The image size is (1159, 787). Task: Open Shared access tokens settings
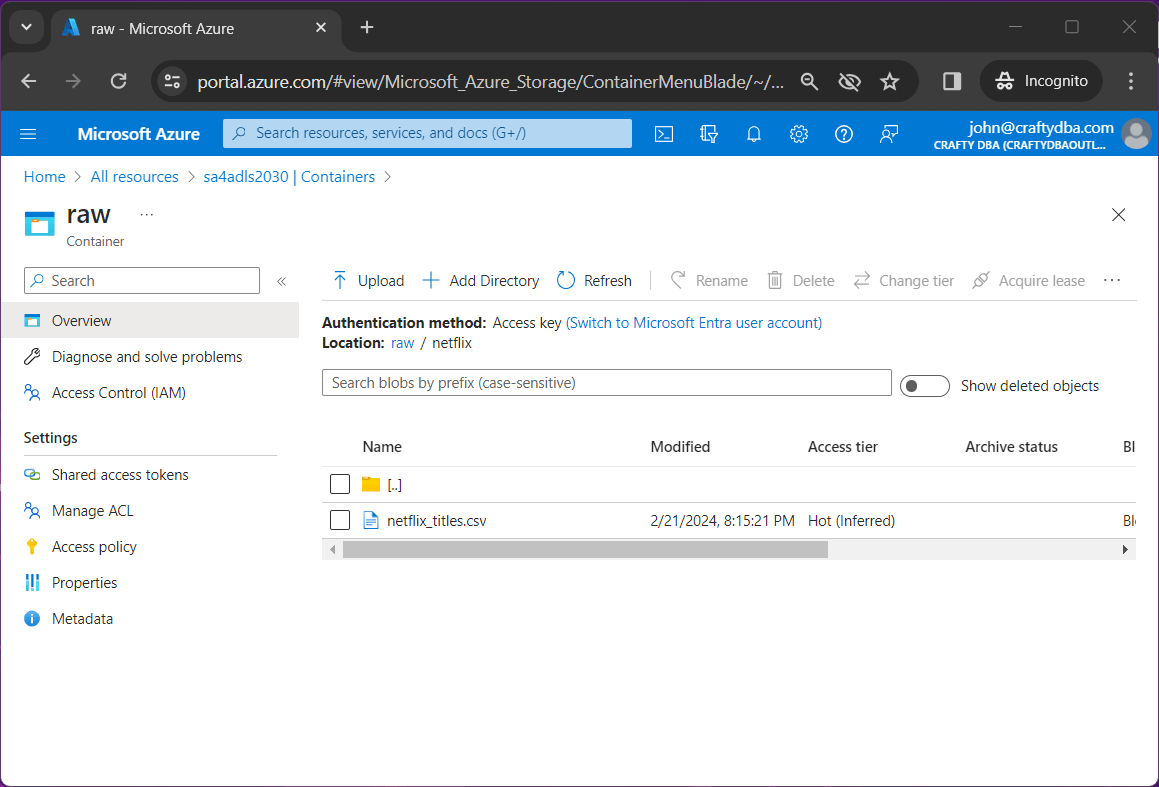[x=120, y=475]
